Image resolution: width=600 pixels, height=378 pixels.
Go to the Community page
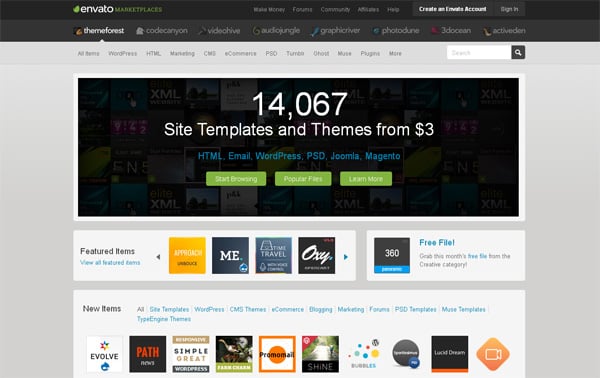click(x=335, y=10)
